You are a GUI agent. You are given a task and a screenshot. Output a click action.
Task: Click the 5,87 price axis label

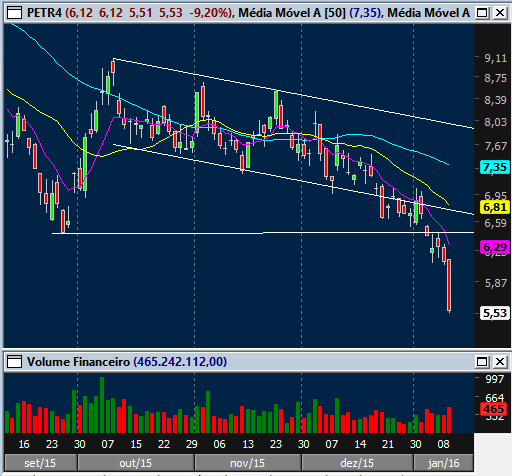click(x=495, y=283)
